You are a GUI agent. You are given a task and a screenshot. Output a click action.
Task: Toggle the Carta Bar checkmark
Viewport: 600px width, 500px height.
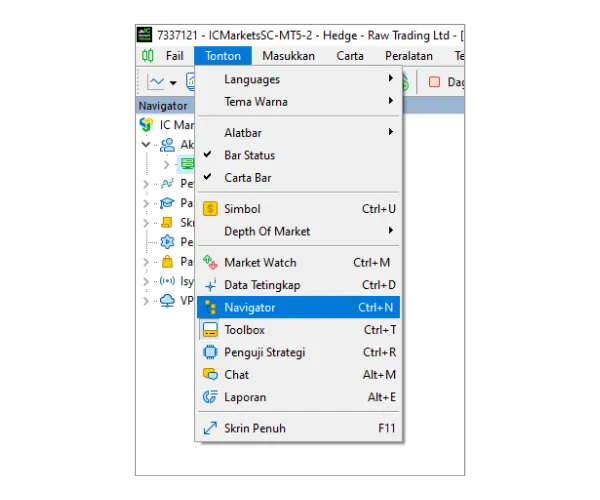coord(298,178)
